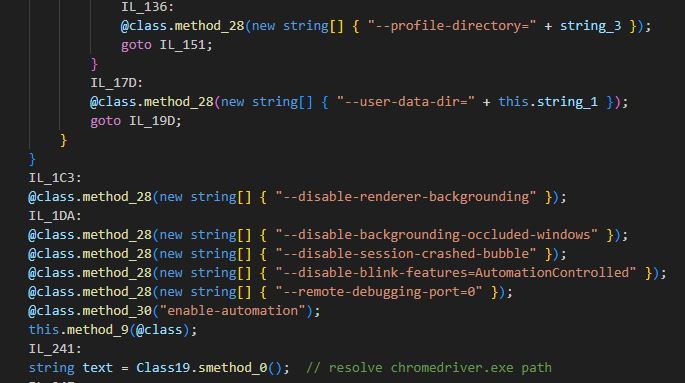Click the IL_241 label
Viewport: 685px width, 383px height.
coord(55,349)
